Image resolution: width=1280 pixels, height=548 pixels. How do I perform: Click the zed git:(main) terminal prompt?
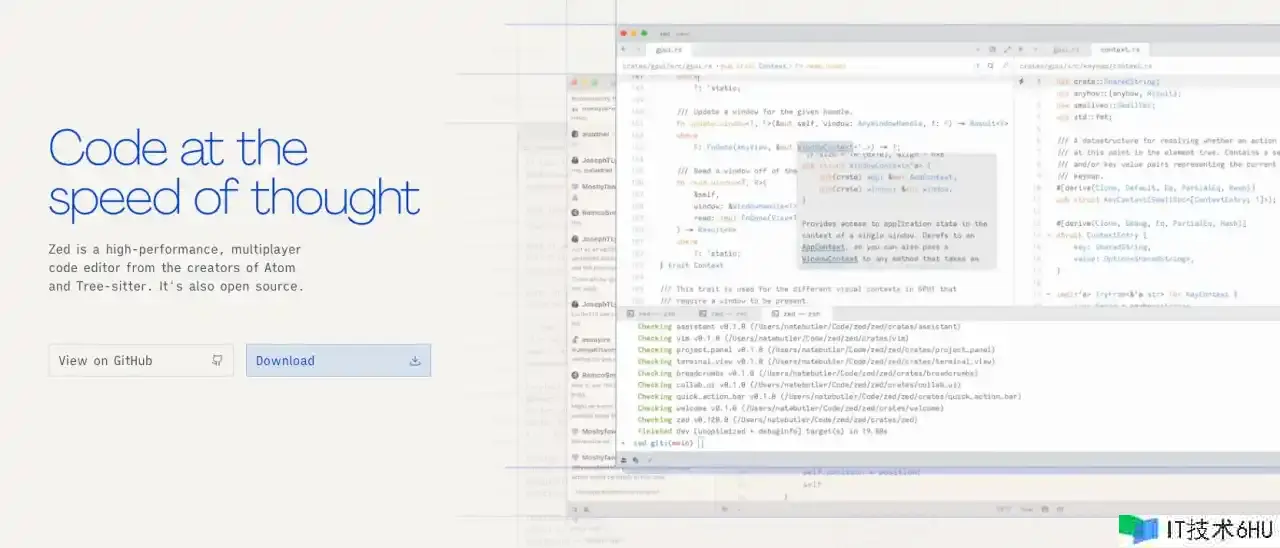[663, 443]
